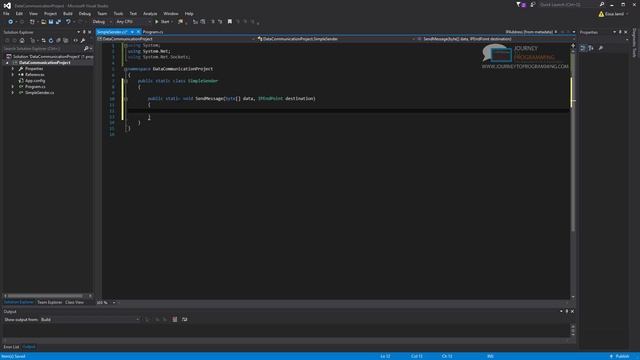Select SimpleSender.cs in Solution Explorer
The image size is (640, 360).
tap(39, 93)
